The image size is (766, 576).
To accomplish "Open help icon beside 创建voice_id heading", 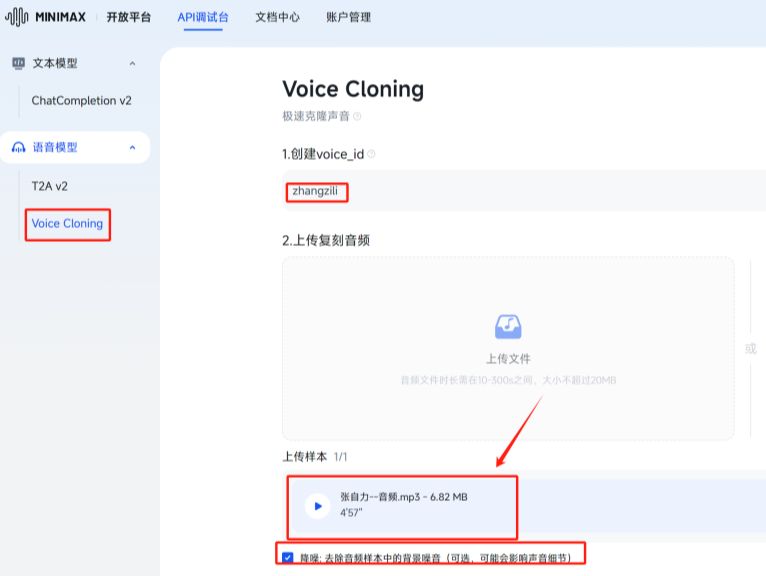I will click(x=371, y=154).
